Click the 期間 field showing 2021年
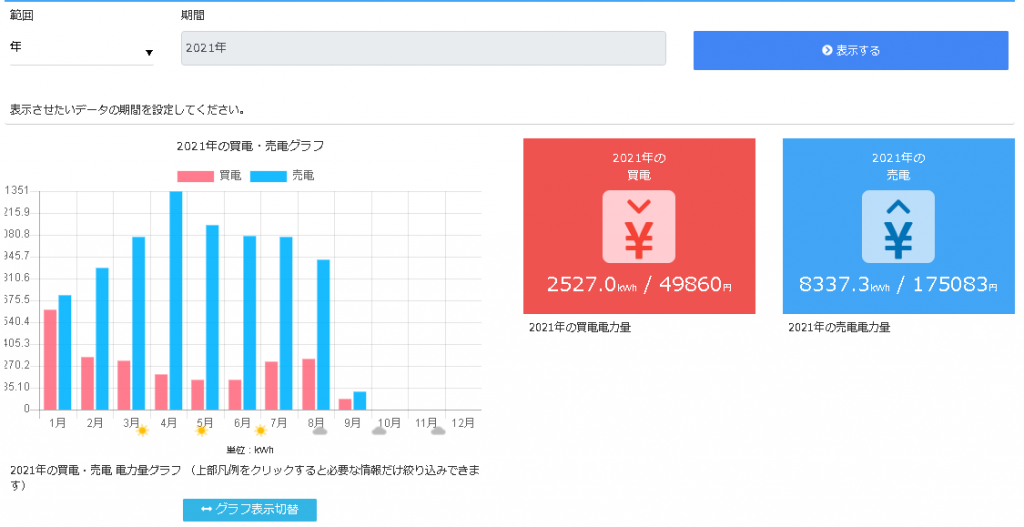This screenshot has width=1024, height=527. 423,48
